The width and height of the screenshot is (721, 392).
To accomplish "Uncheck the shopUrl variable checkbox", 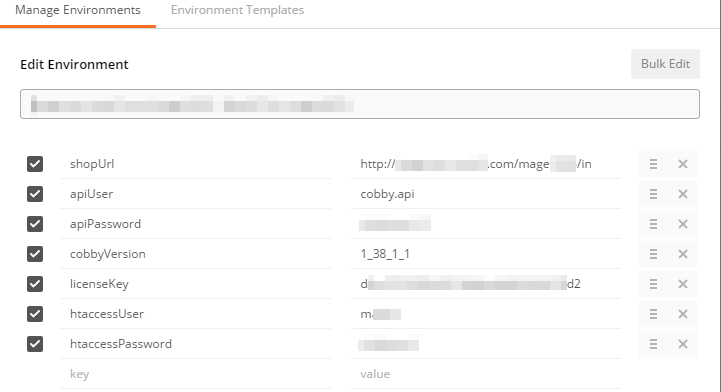I will (x=35, y=164).
